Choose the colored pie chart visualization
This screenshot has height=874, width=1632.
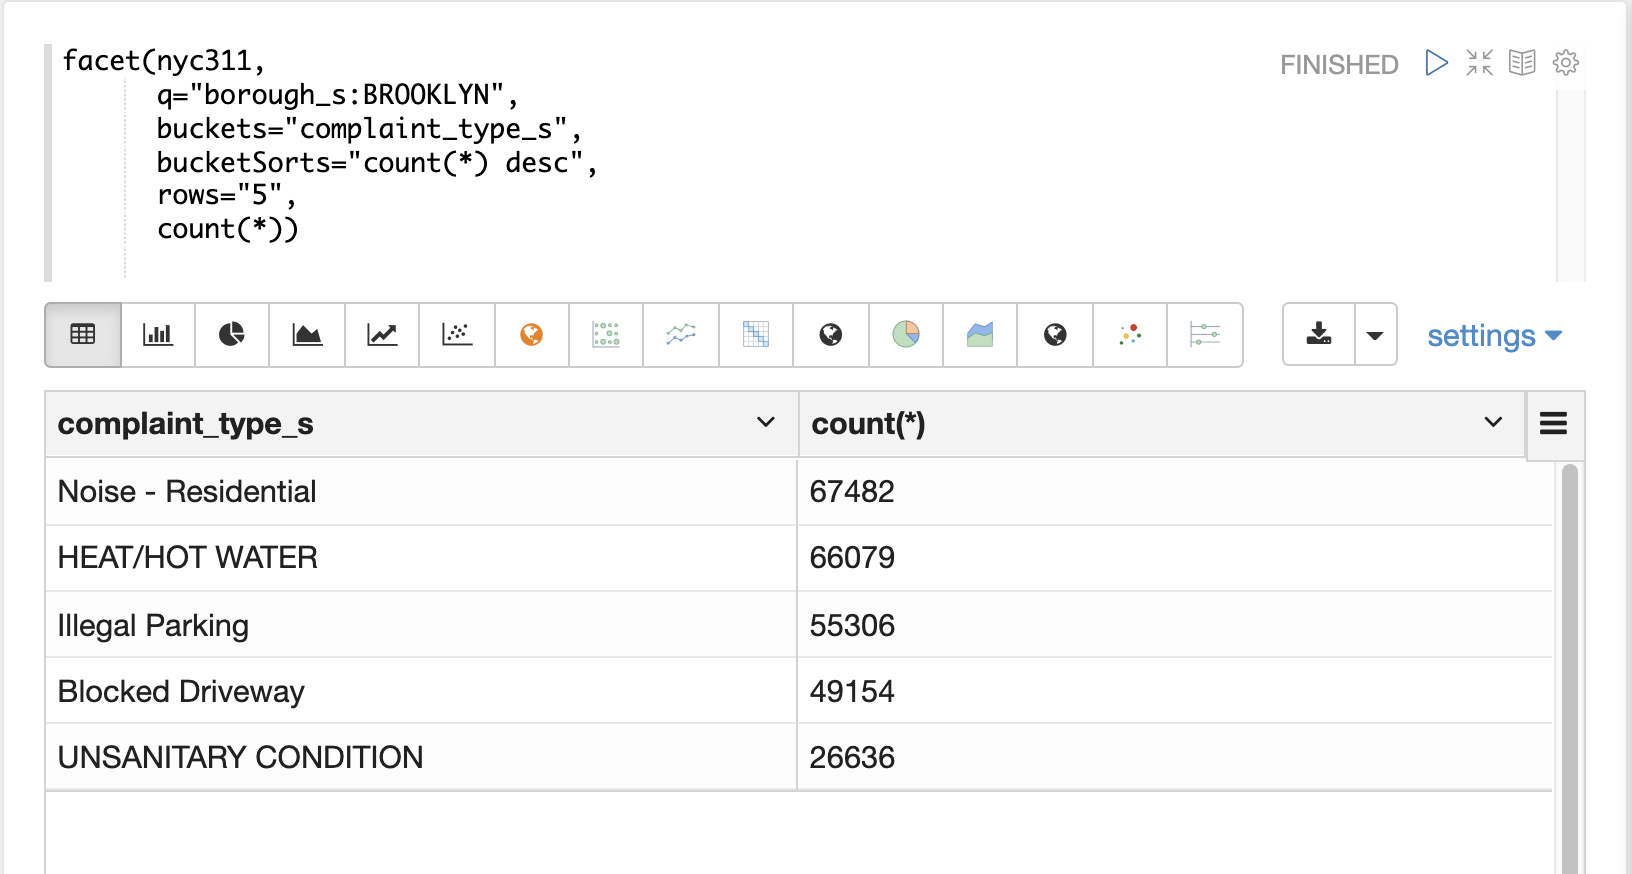906,335
